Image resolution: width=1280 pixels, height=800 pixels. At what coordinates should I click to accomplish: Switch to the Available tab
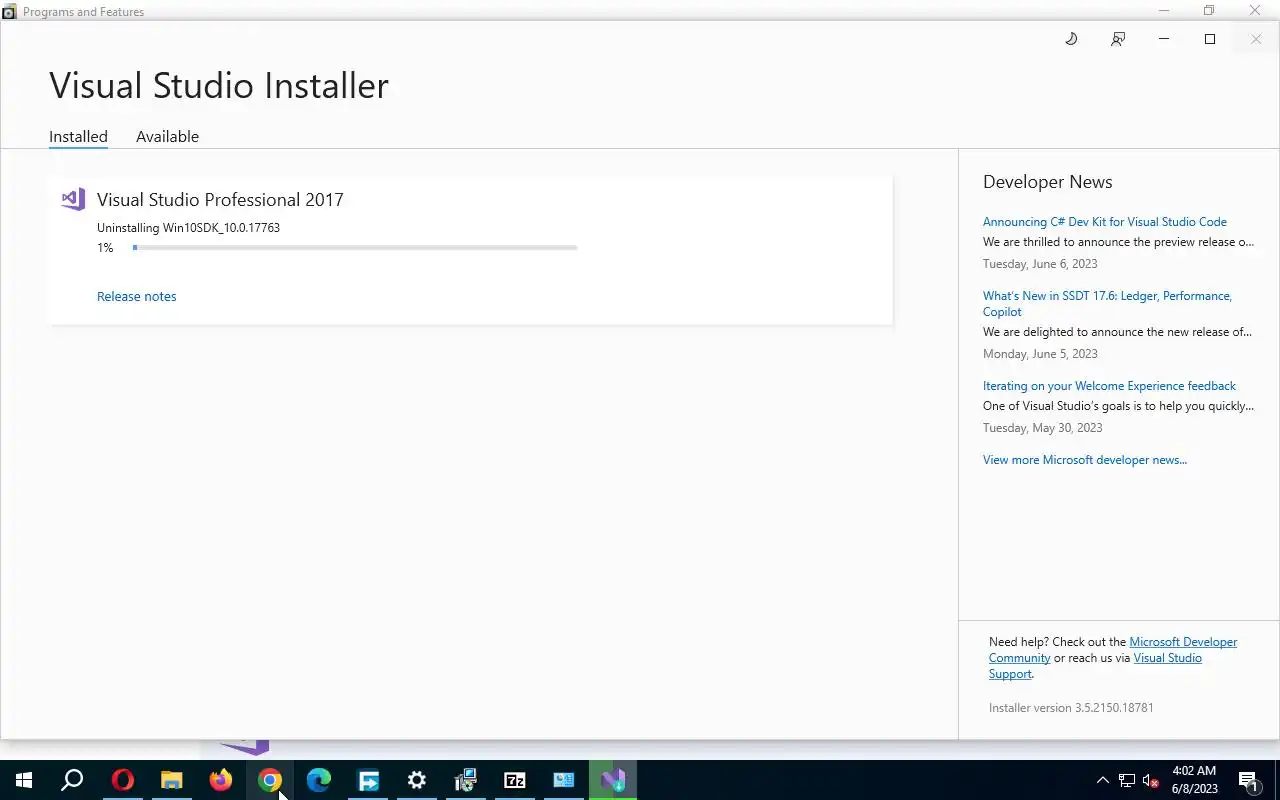pos(167,136)
